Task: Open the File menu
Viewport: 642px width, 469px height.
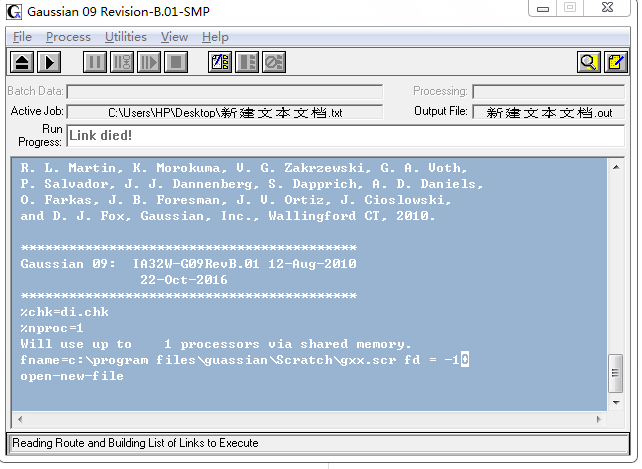Action: 22,37
